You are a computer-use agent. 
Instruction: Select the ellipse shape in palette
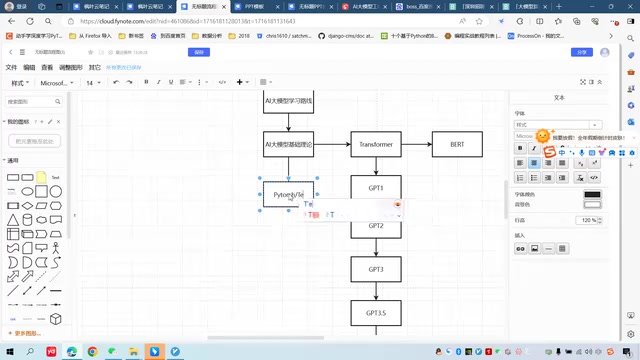(x=27, y=191)
